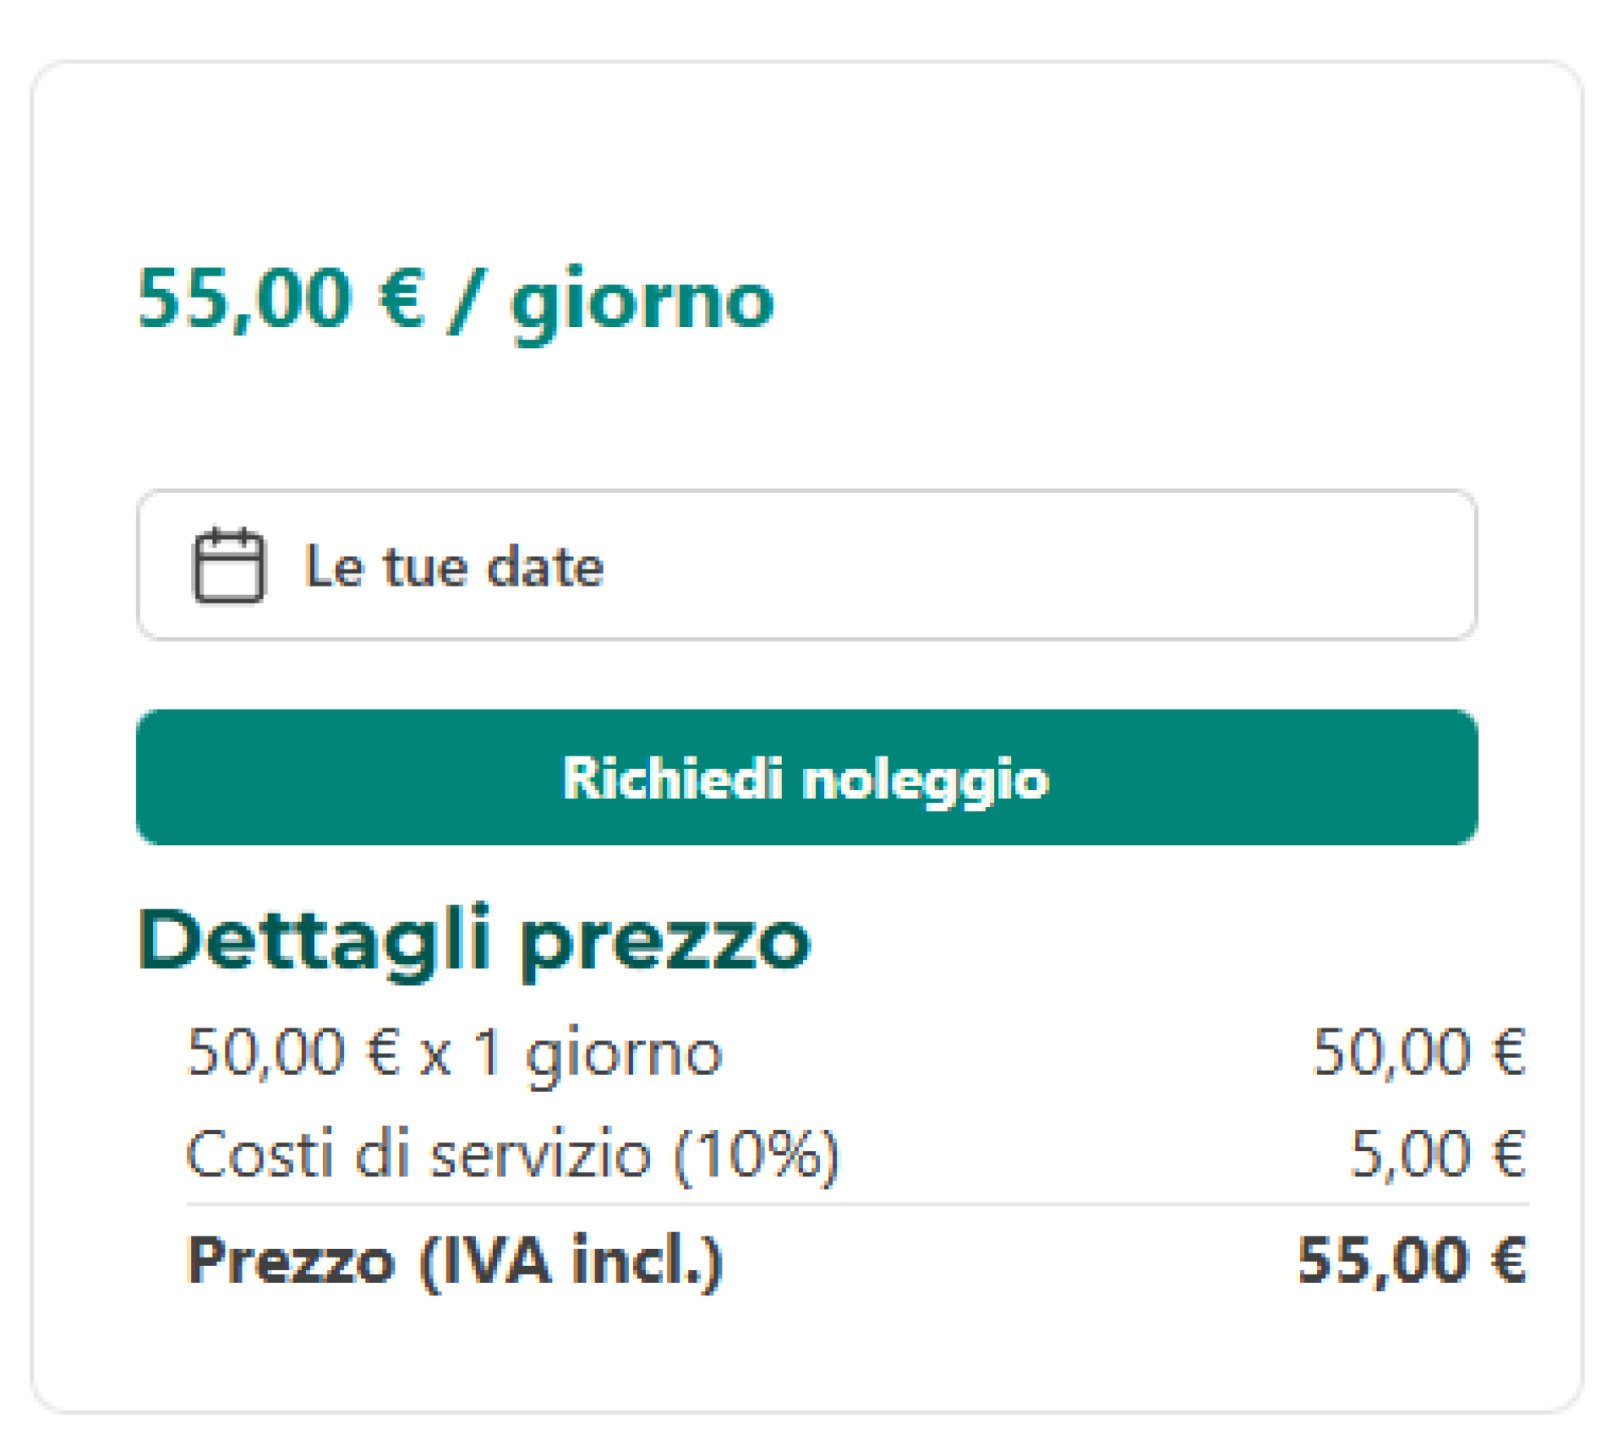Image resolution: width=1623 pixels, height=1440 pixels.
Task: Select the calendar glyph beside 'Le tue date'
Action: [232, 565]
